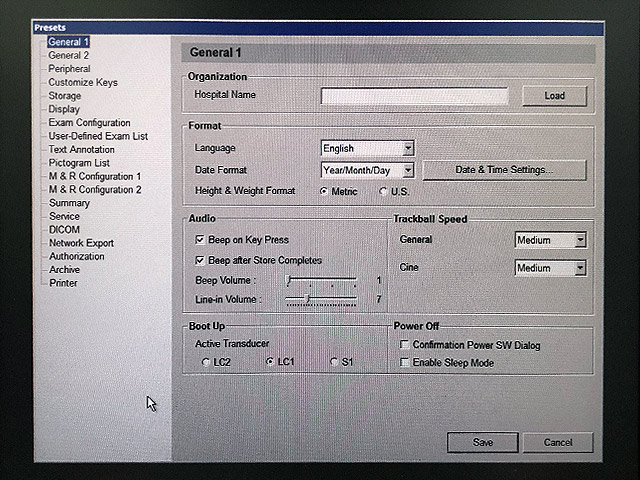The height and width of the screenshot is (480, 640).
Task: Click the Line-in Volume slider
Action: (x=321, y=300)
